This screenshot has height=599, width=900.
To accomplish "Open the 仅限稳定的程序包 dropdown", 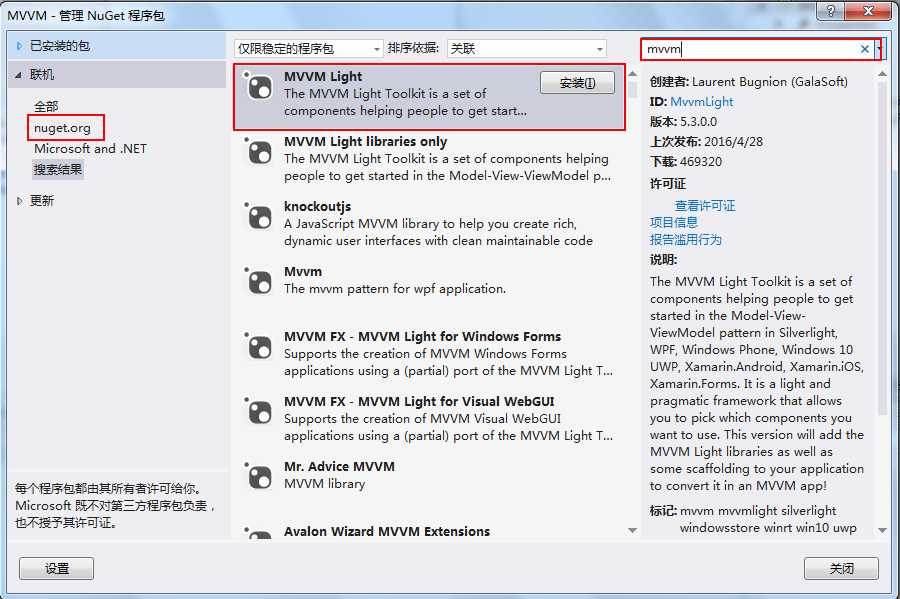I will coord(309,49).
